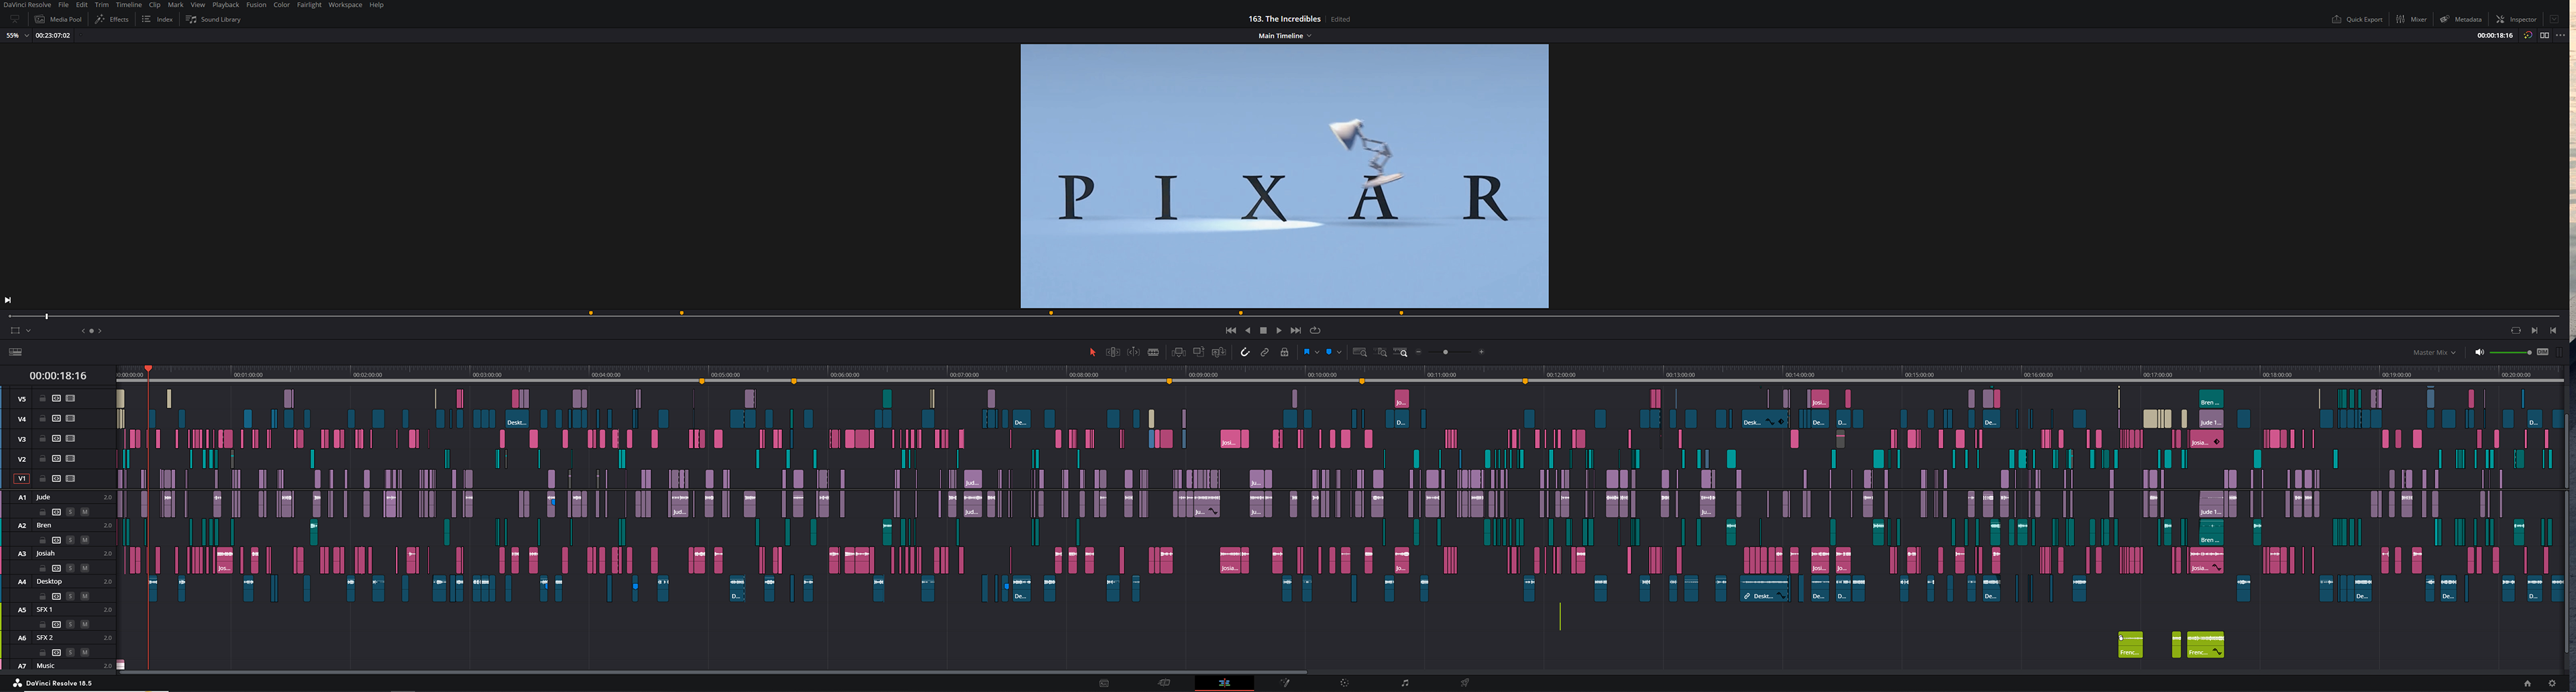
Task: Click the Custom Zoom icon
Action: tap(1401, 352)
